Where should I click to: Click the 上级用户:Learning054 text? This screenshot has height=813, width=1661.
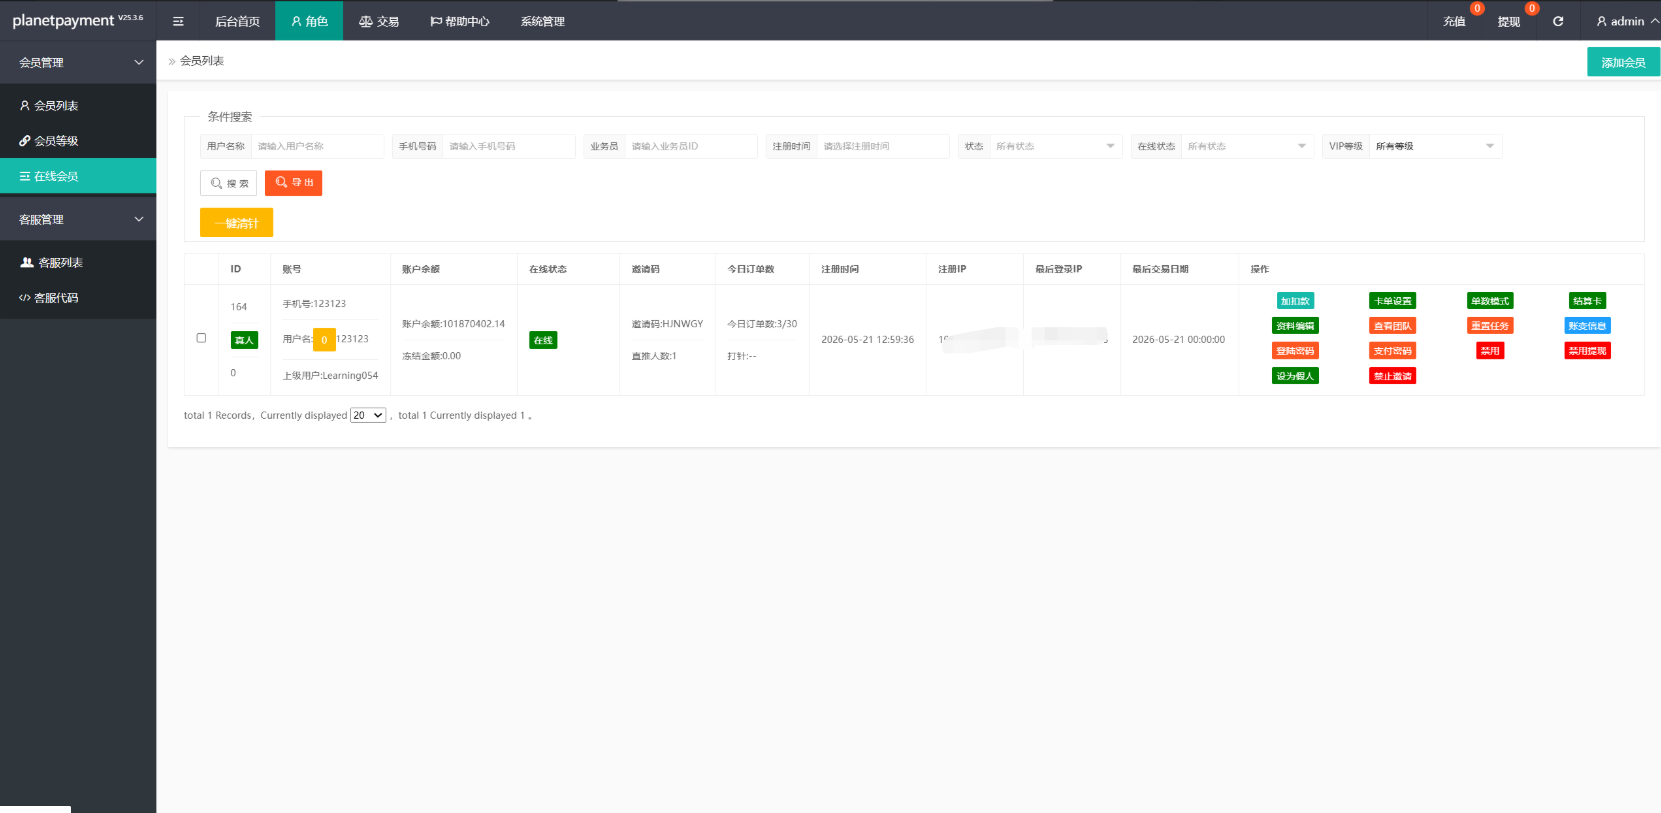pos(330,376)
